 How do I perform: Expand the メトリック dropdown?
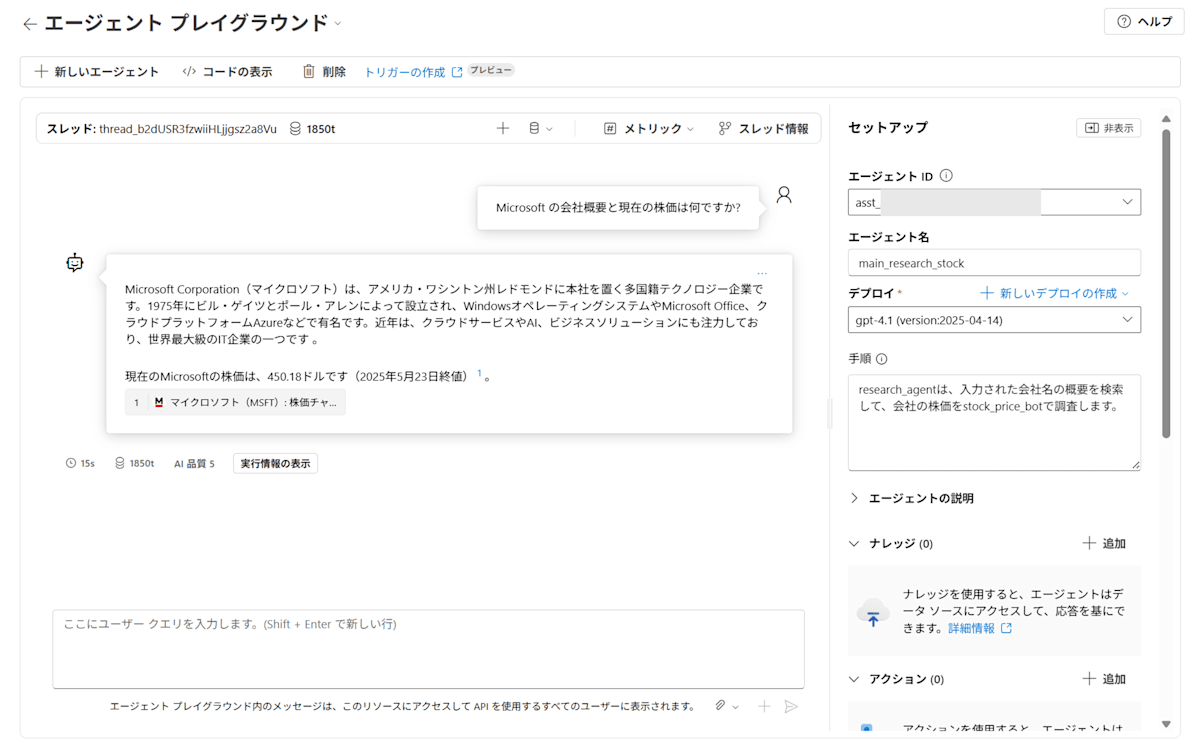pyautogui.click(x=649, y=128)
